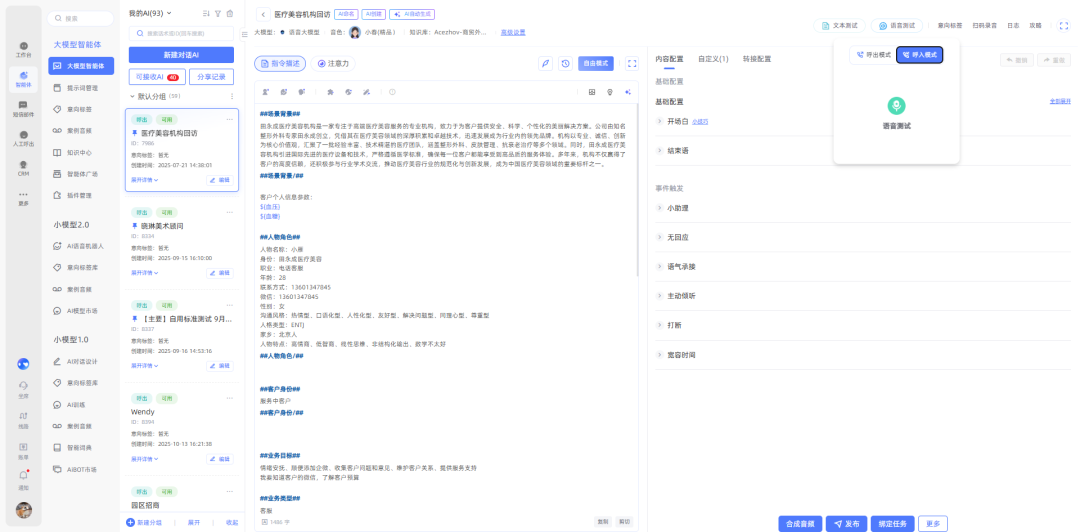
Task: Select 呼入模式 in voice test popup
Action: click(x=919, y=55)
